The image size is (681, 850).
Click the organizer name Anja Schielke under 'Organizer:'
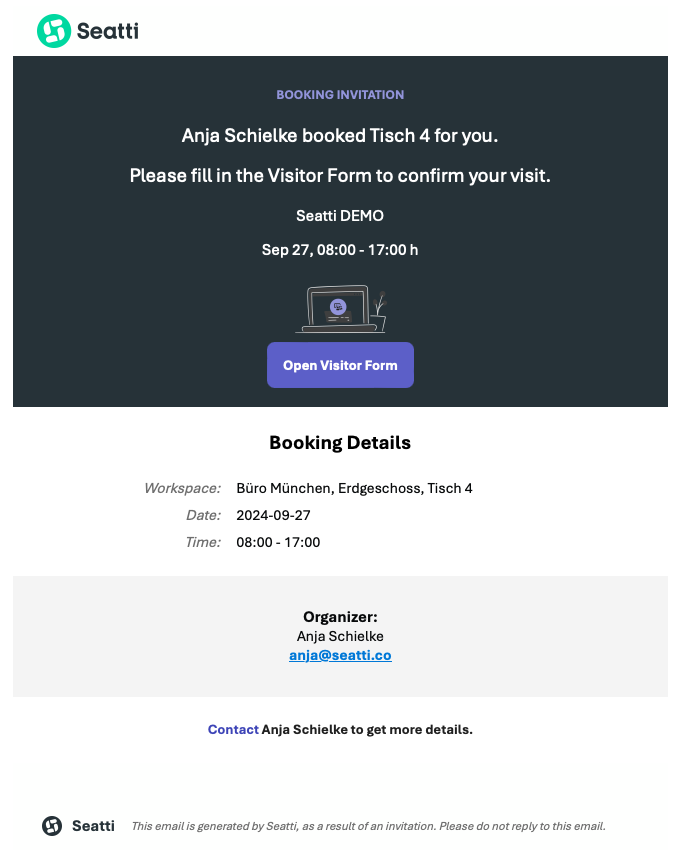[340, 636]
